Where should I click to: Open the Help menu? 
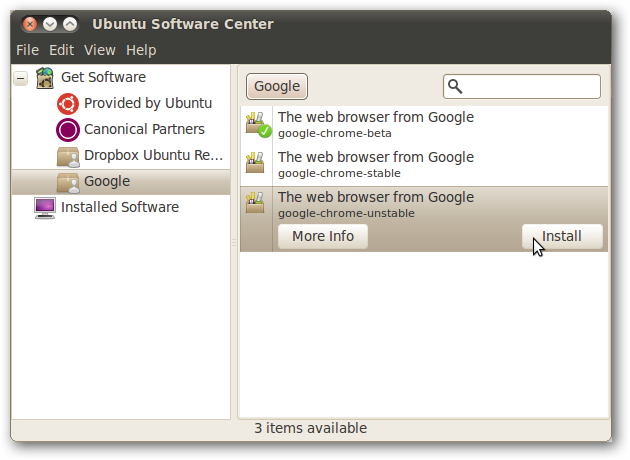click(x=141, y=49)
